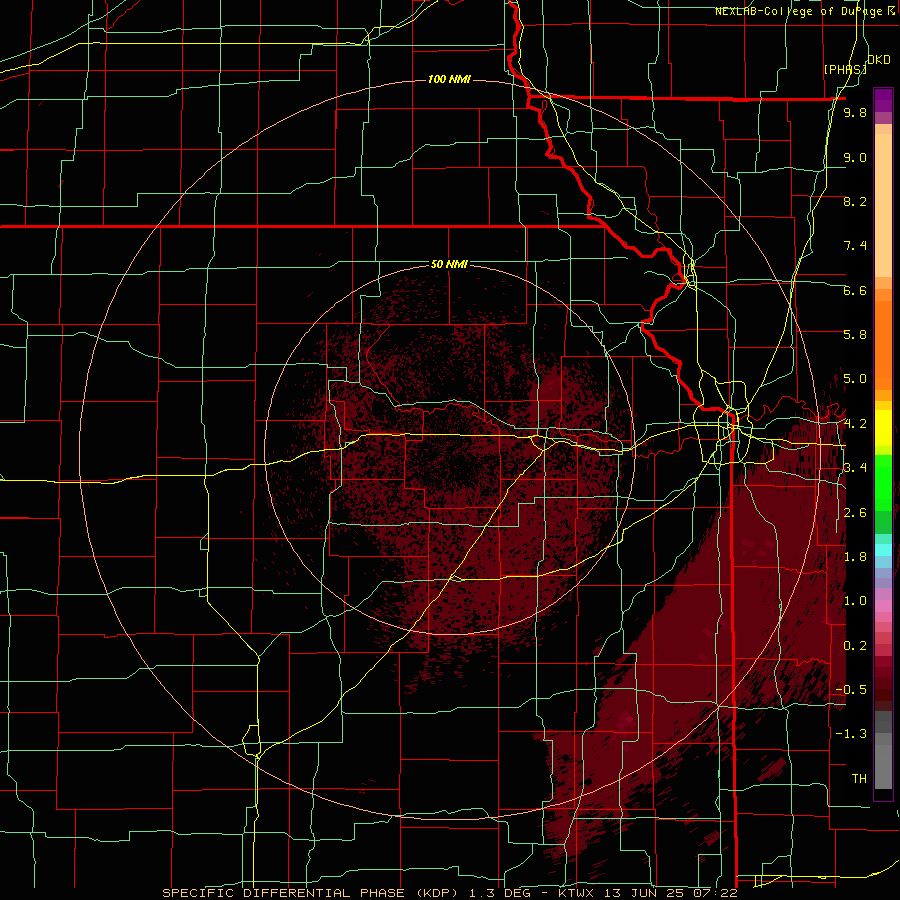Click the 6.6 color scale value
This screenshot has height=900, width=900.
tap(855, 290)
